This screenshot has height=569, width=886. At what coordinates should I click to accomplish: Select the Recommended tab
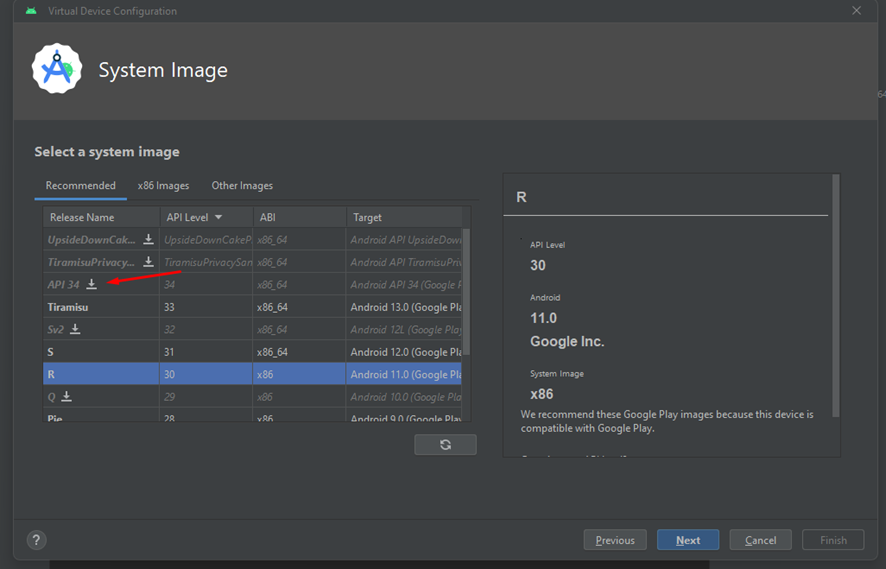click(x=81, y=186)
